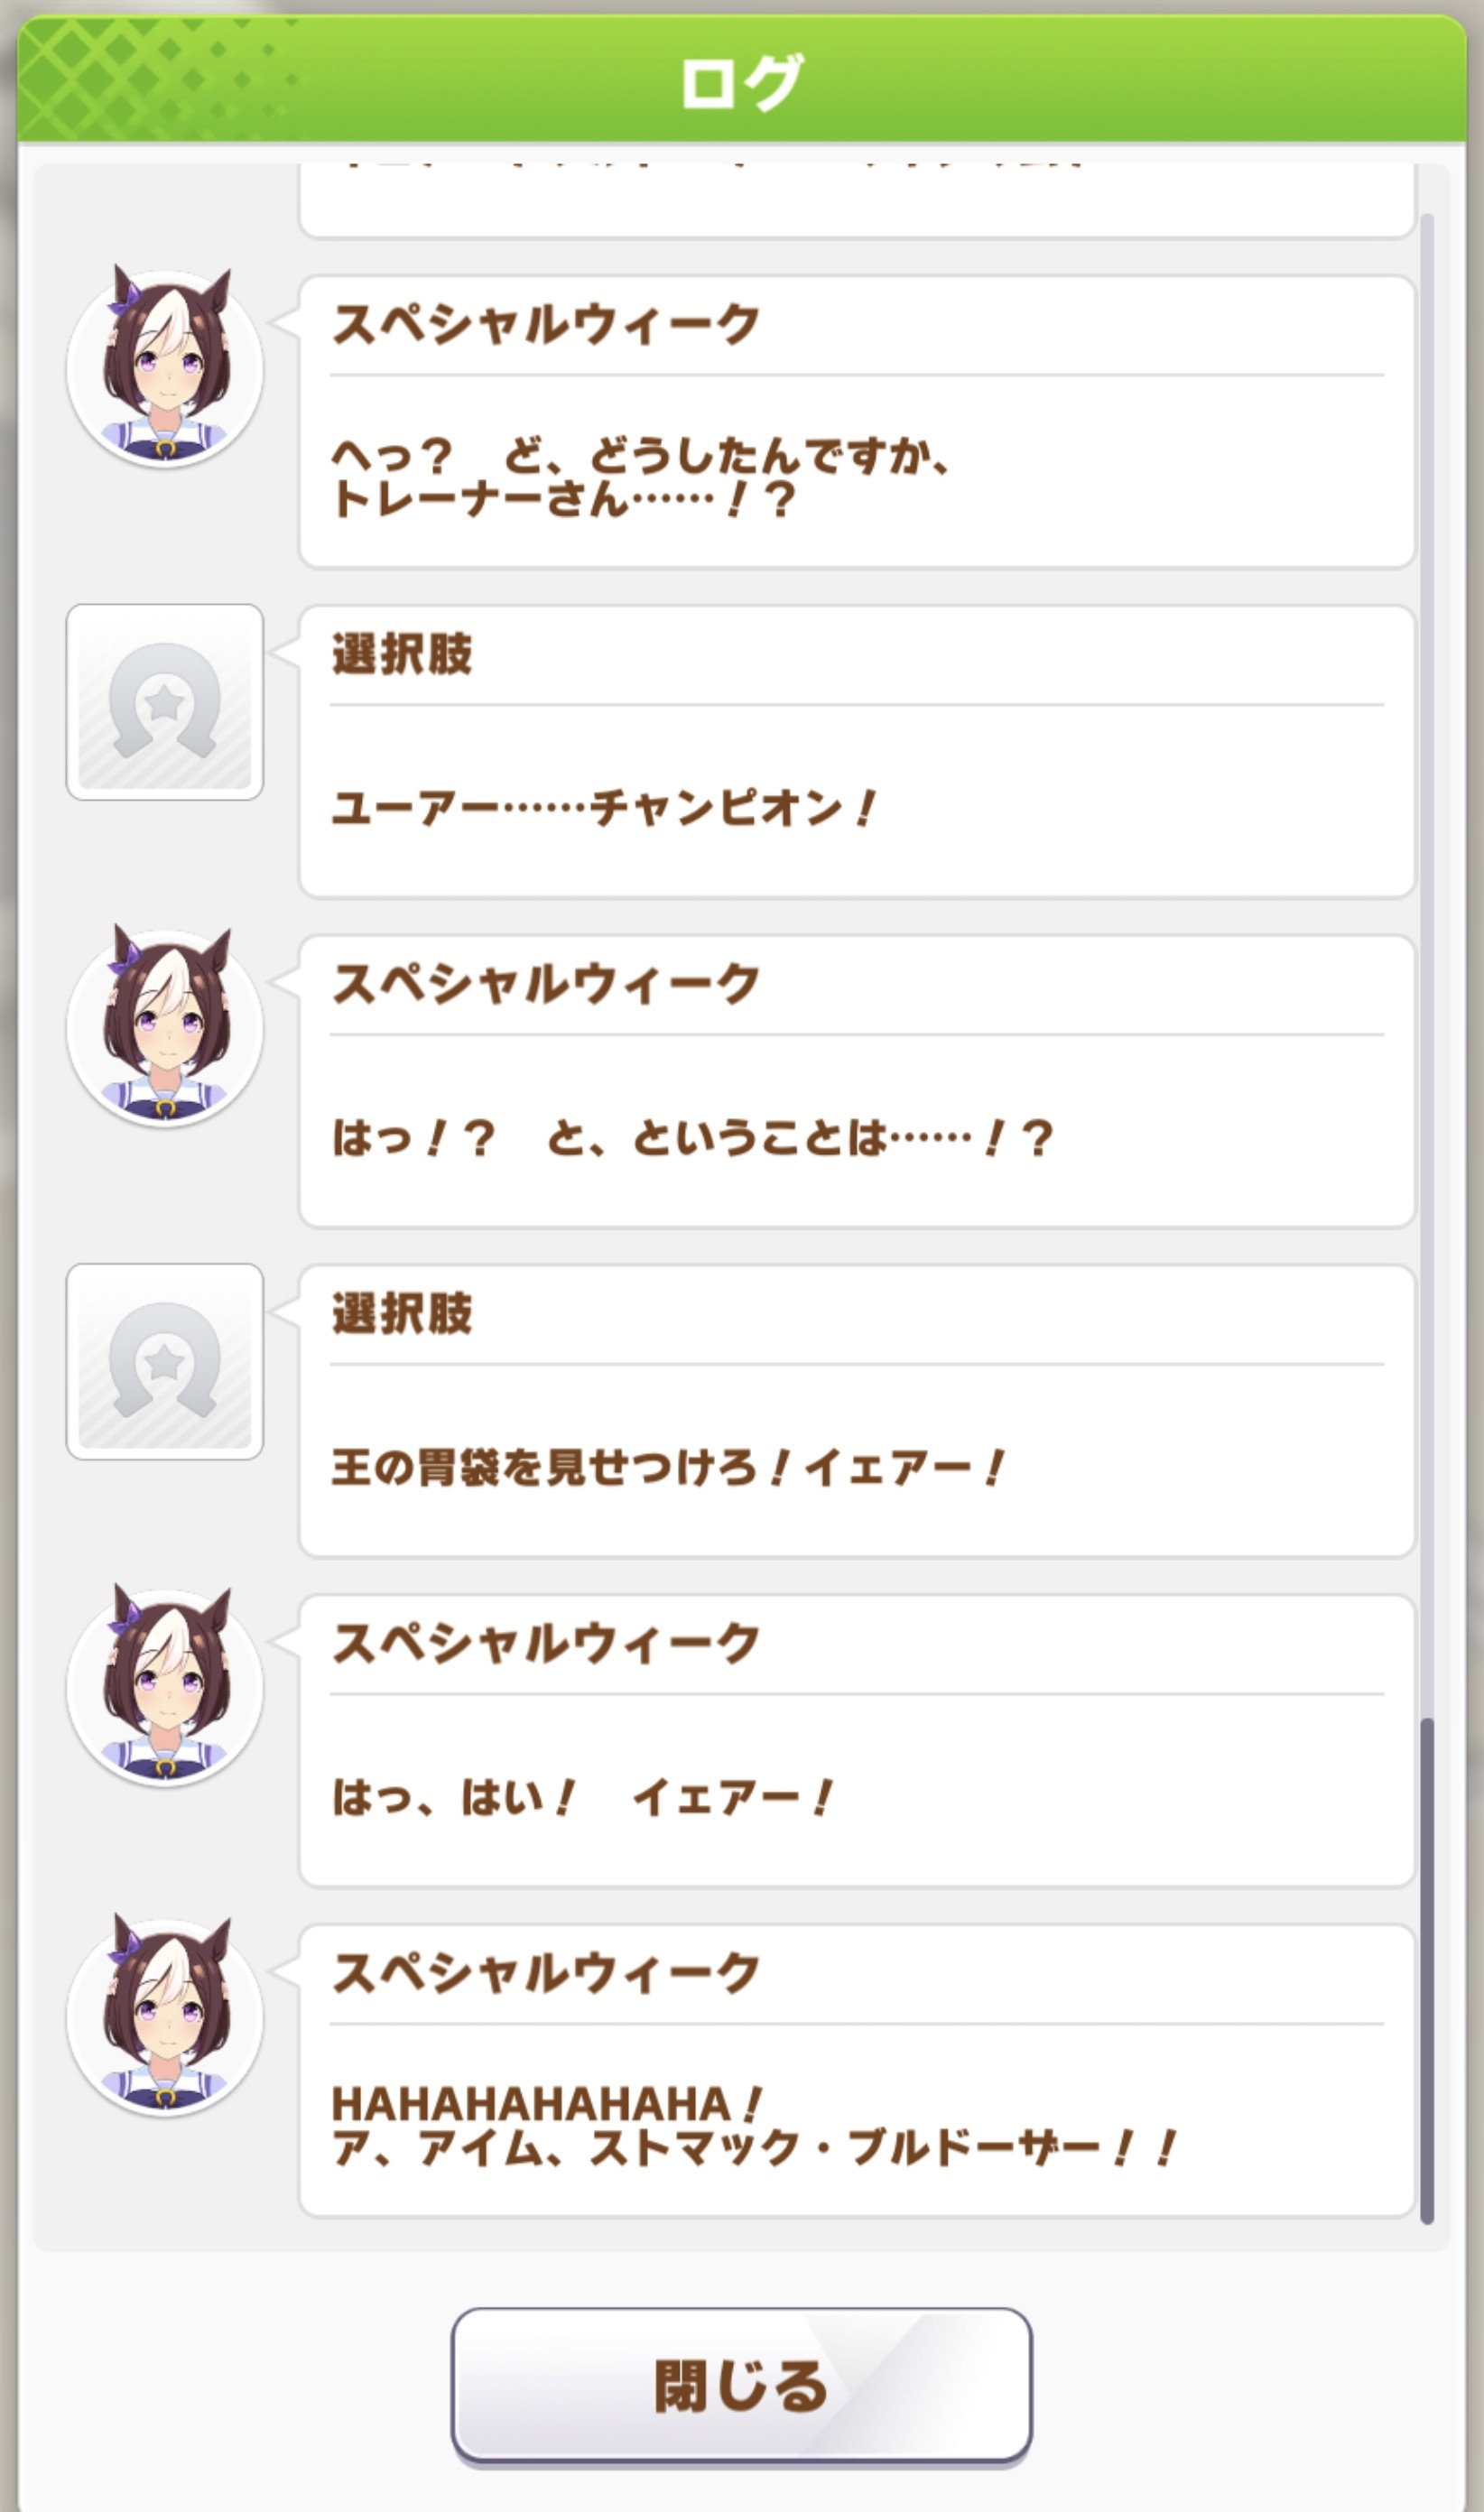1484x2512 pixels.
Task: Click Special Week's avatar beside はっ、はい！ イェアー！
Action: [165, 1687]
